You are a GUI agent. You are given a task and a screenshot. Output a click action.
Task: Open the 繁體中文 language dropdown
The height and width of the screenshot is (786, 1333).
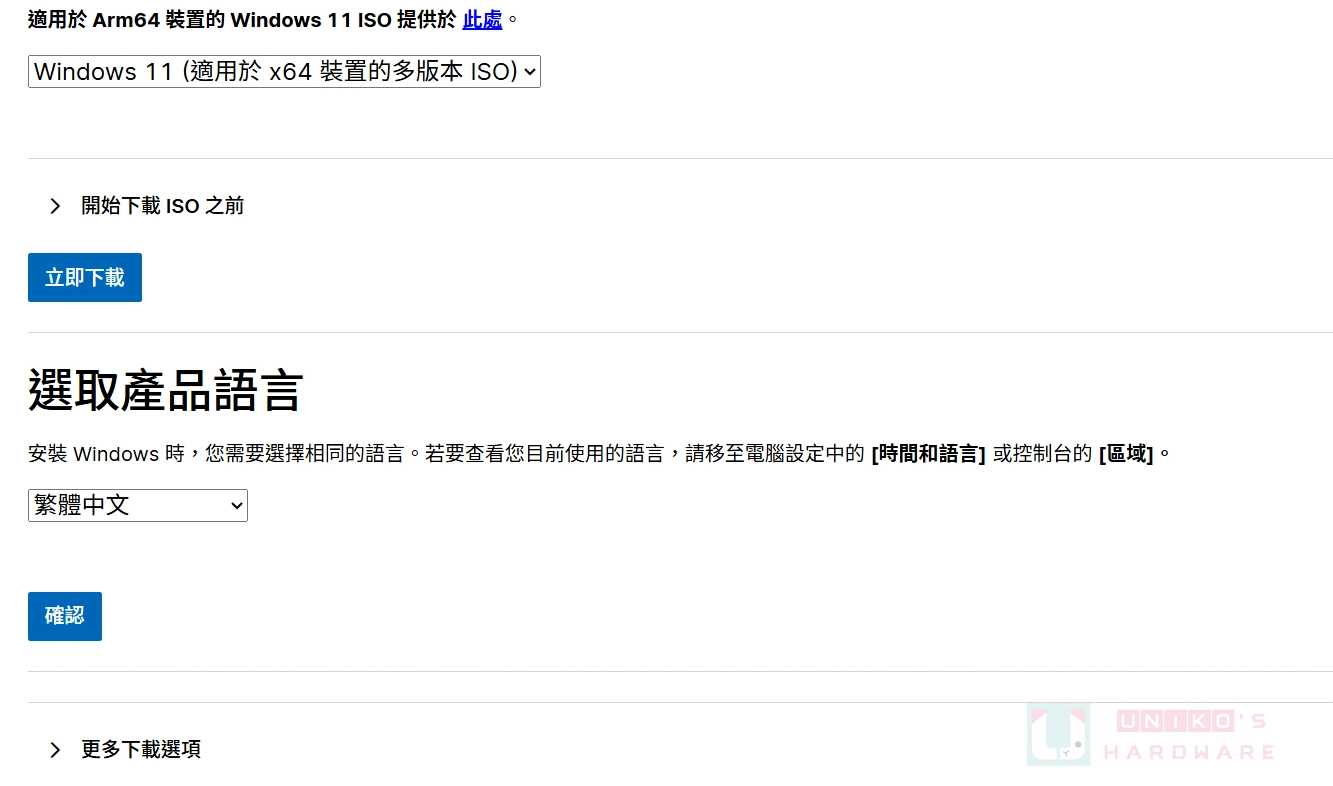[138, 506]
